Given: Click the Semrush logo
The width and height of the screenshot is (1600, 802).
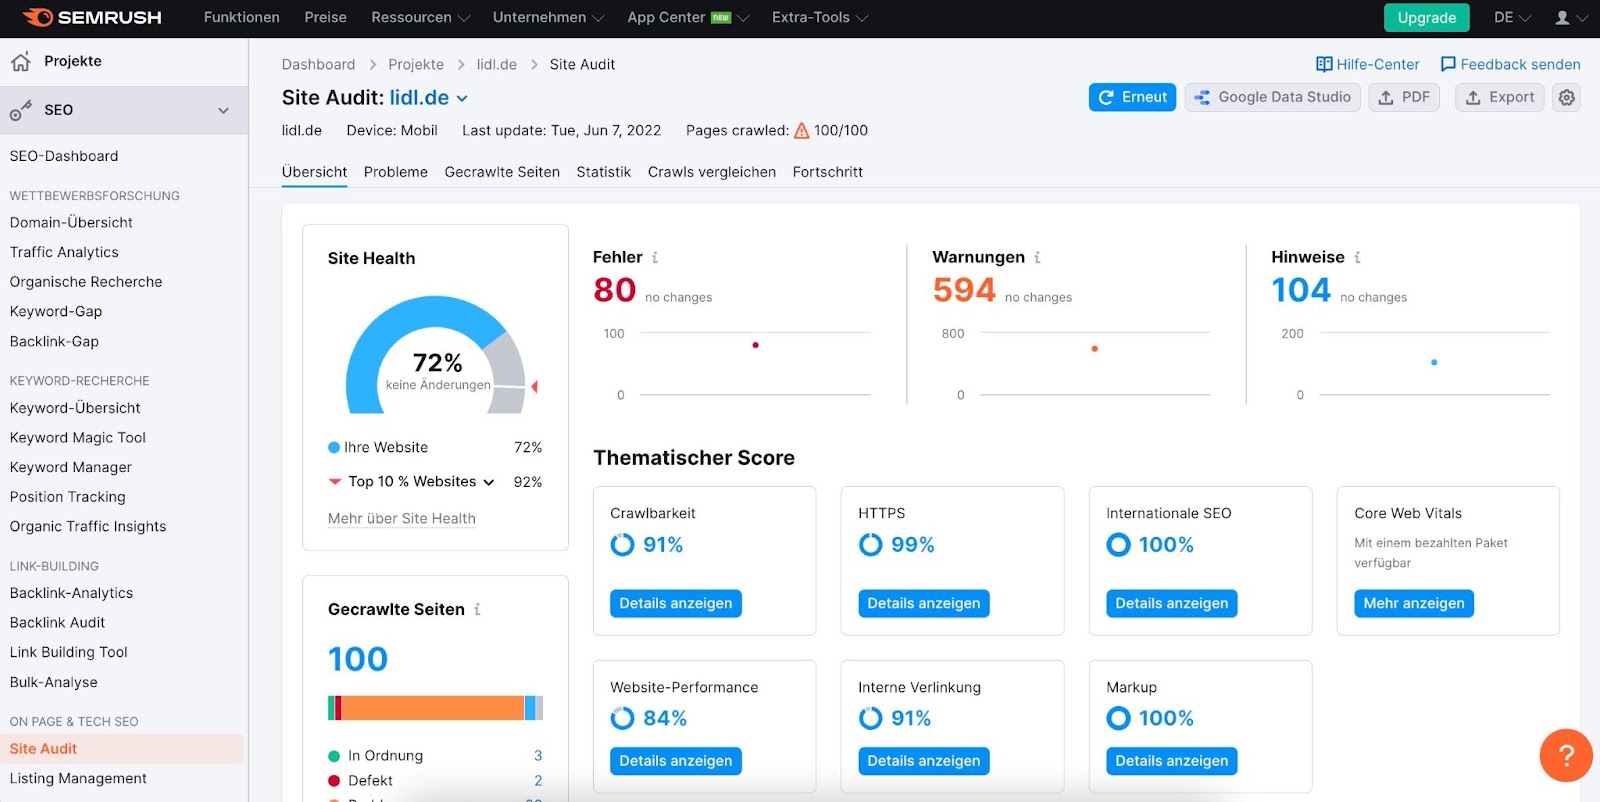Looking at the screenshot, I should (92, 17).
